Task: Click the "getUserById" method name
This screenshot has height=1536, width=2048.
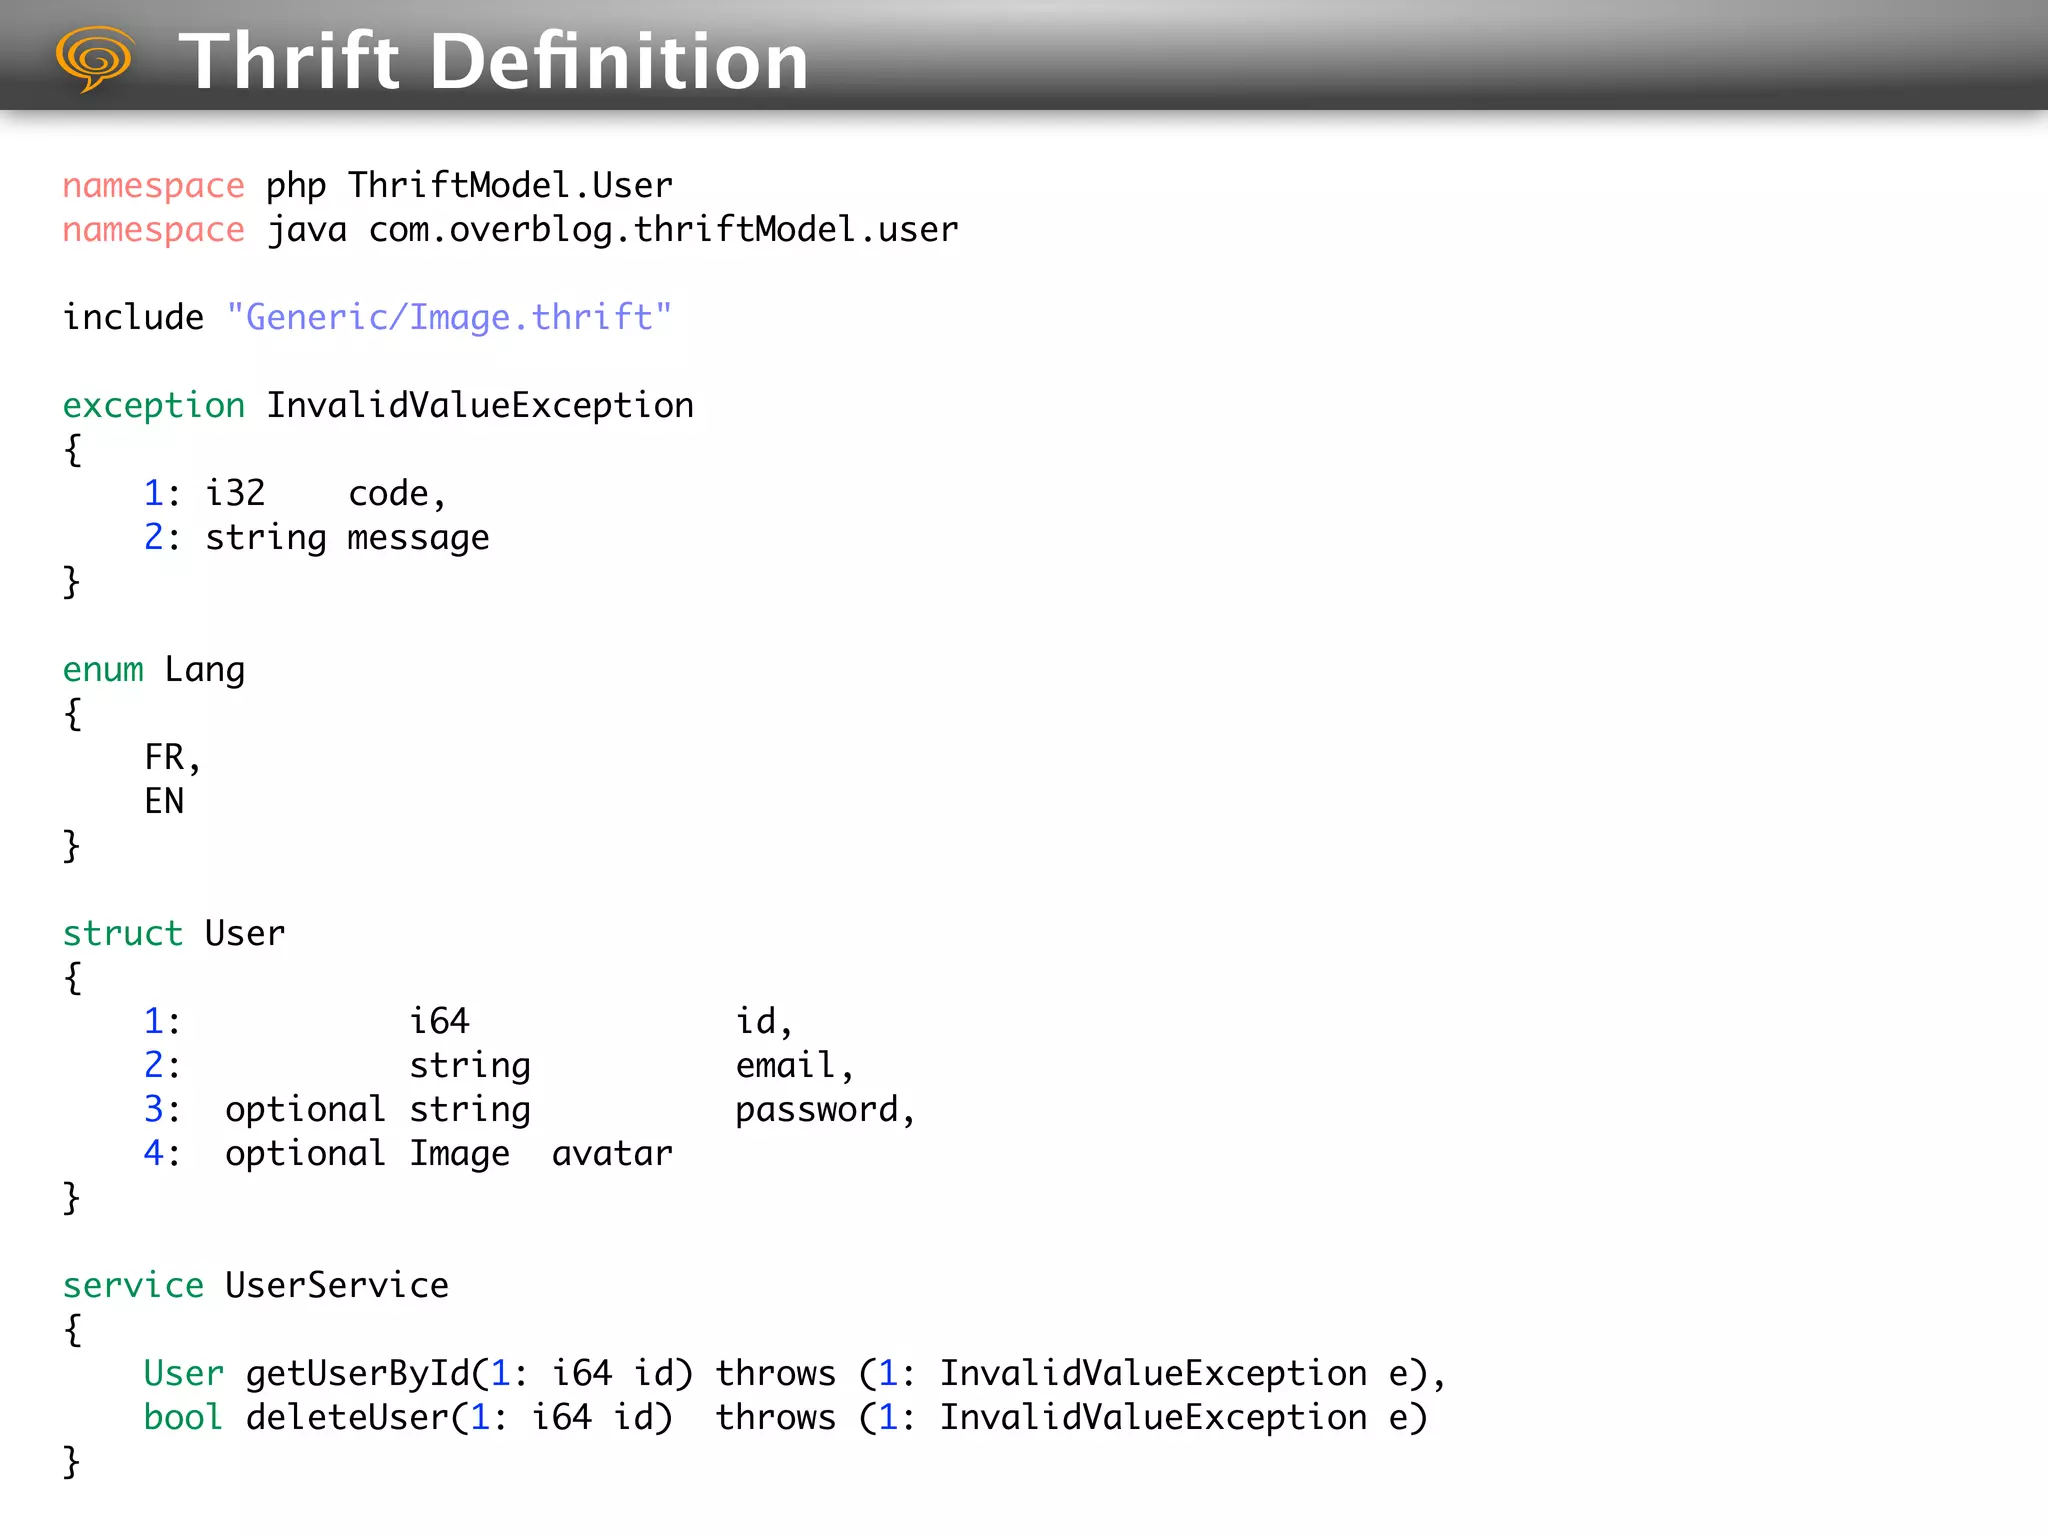Action: [357, 1375]
